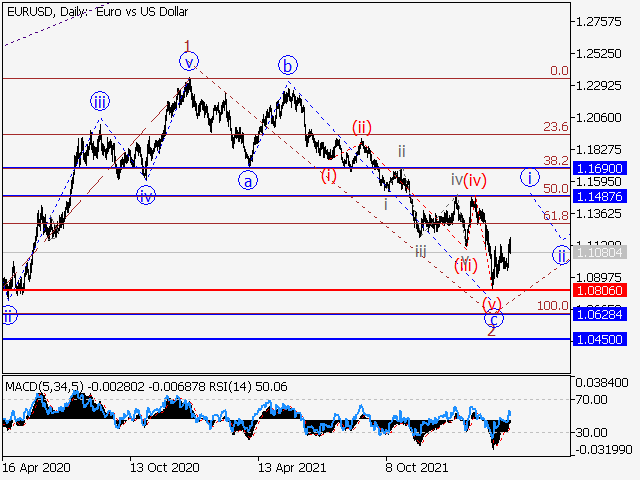Click the 13 Apr 2021 date label
The image size is (640, 480).
pos(292,467)
